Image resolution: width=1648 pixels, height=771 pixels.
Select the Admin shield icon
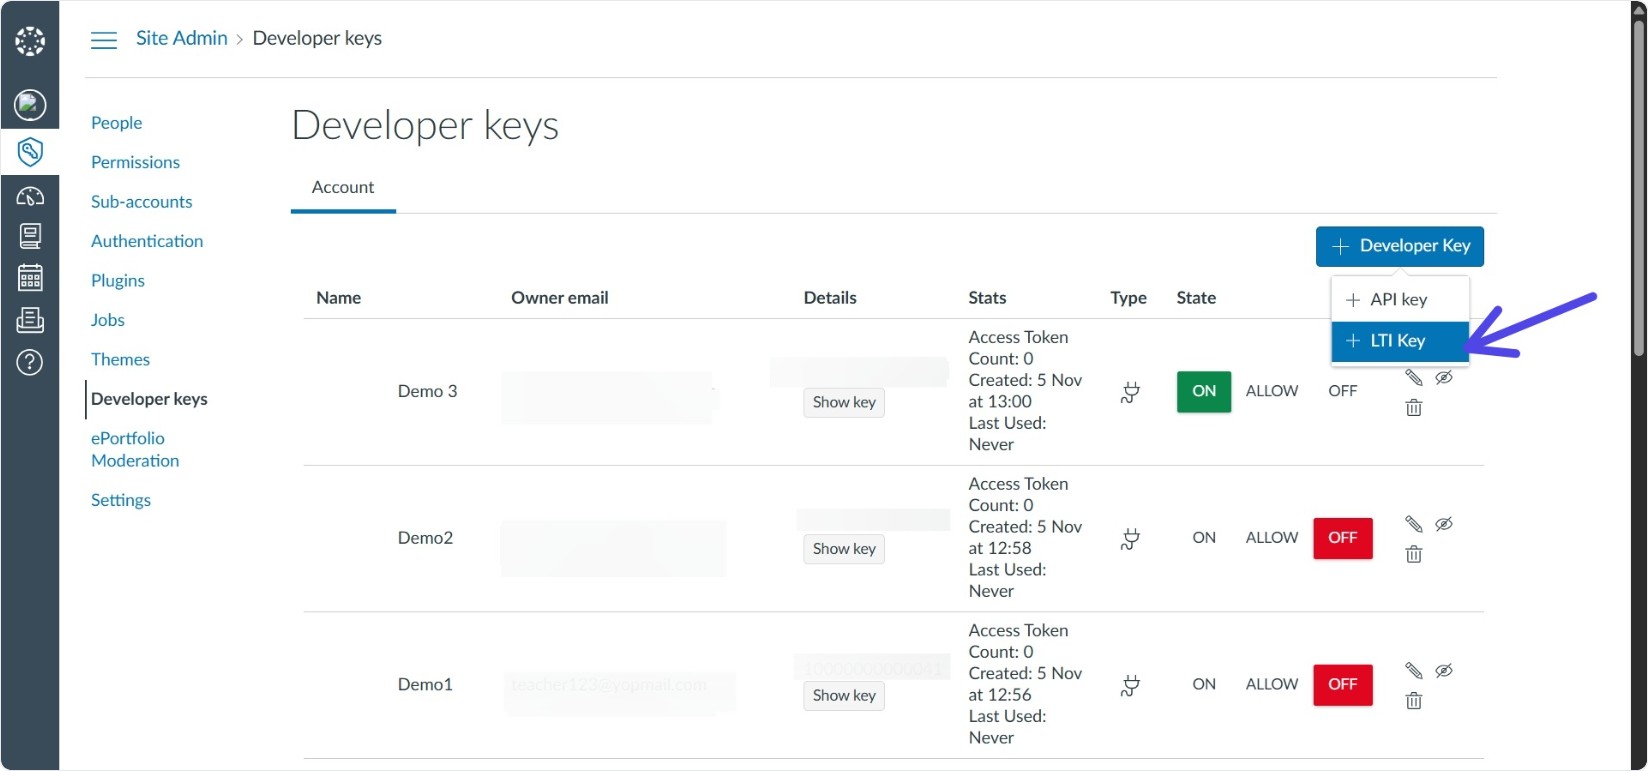30,152
